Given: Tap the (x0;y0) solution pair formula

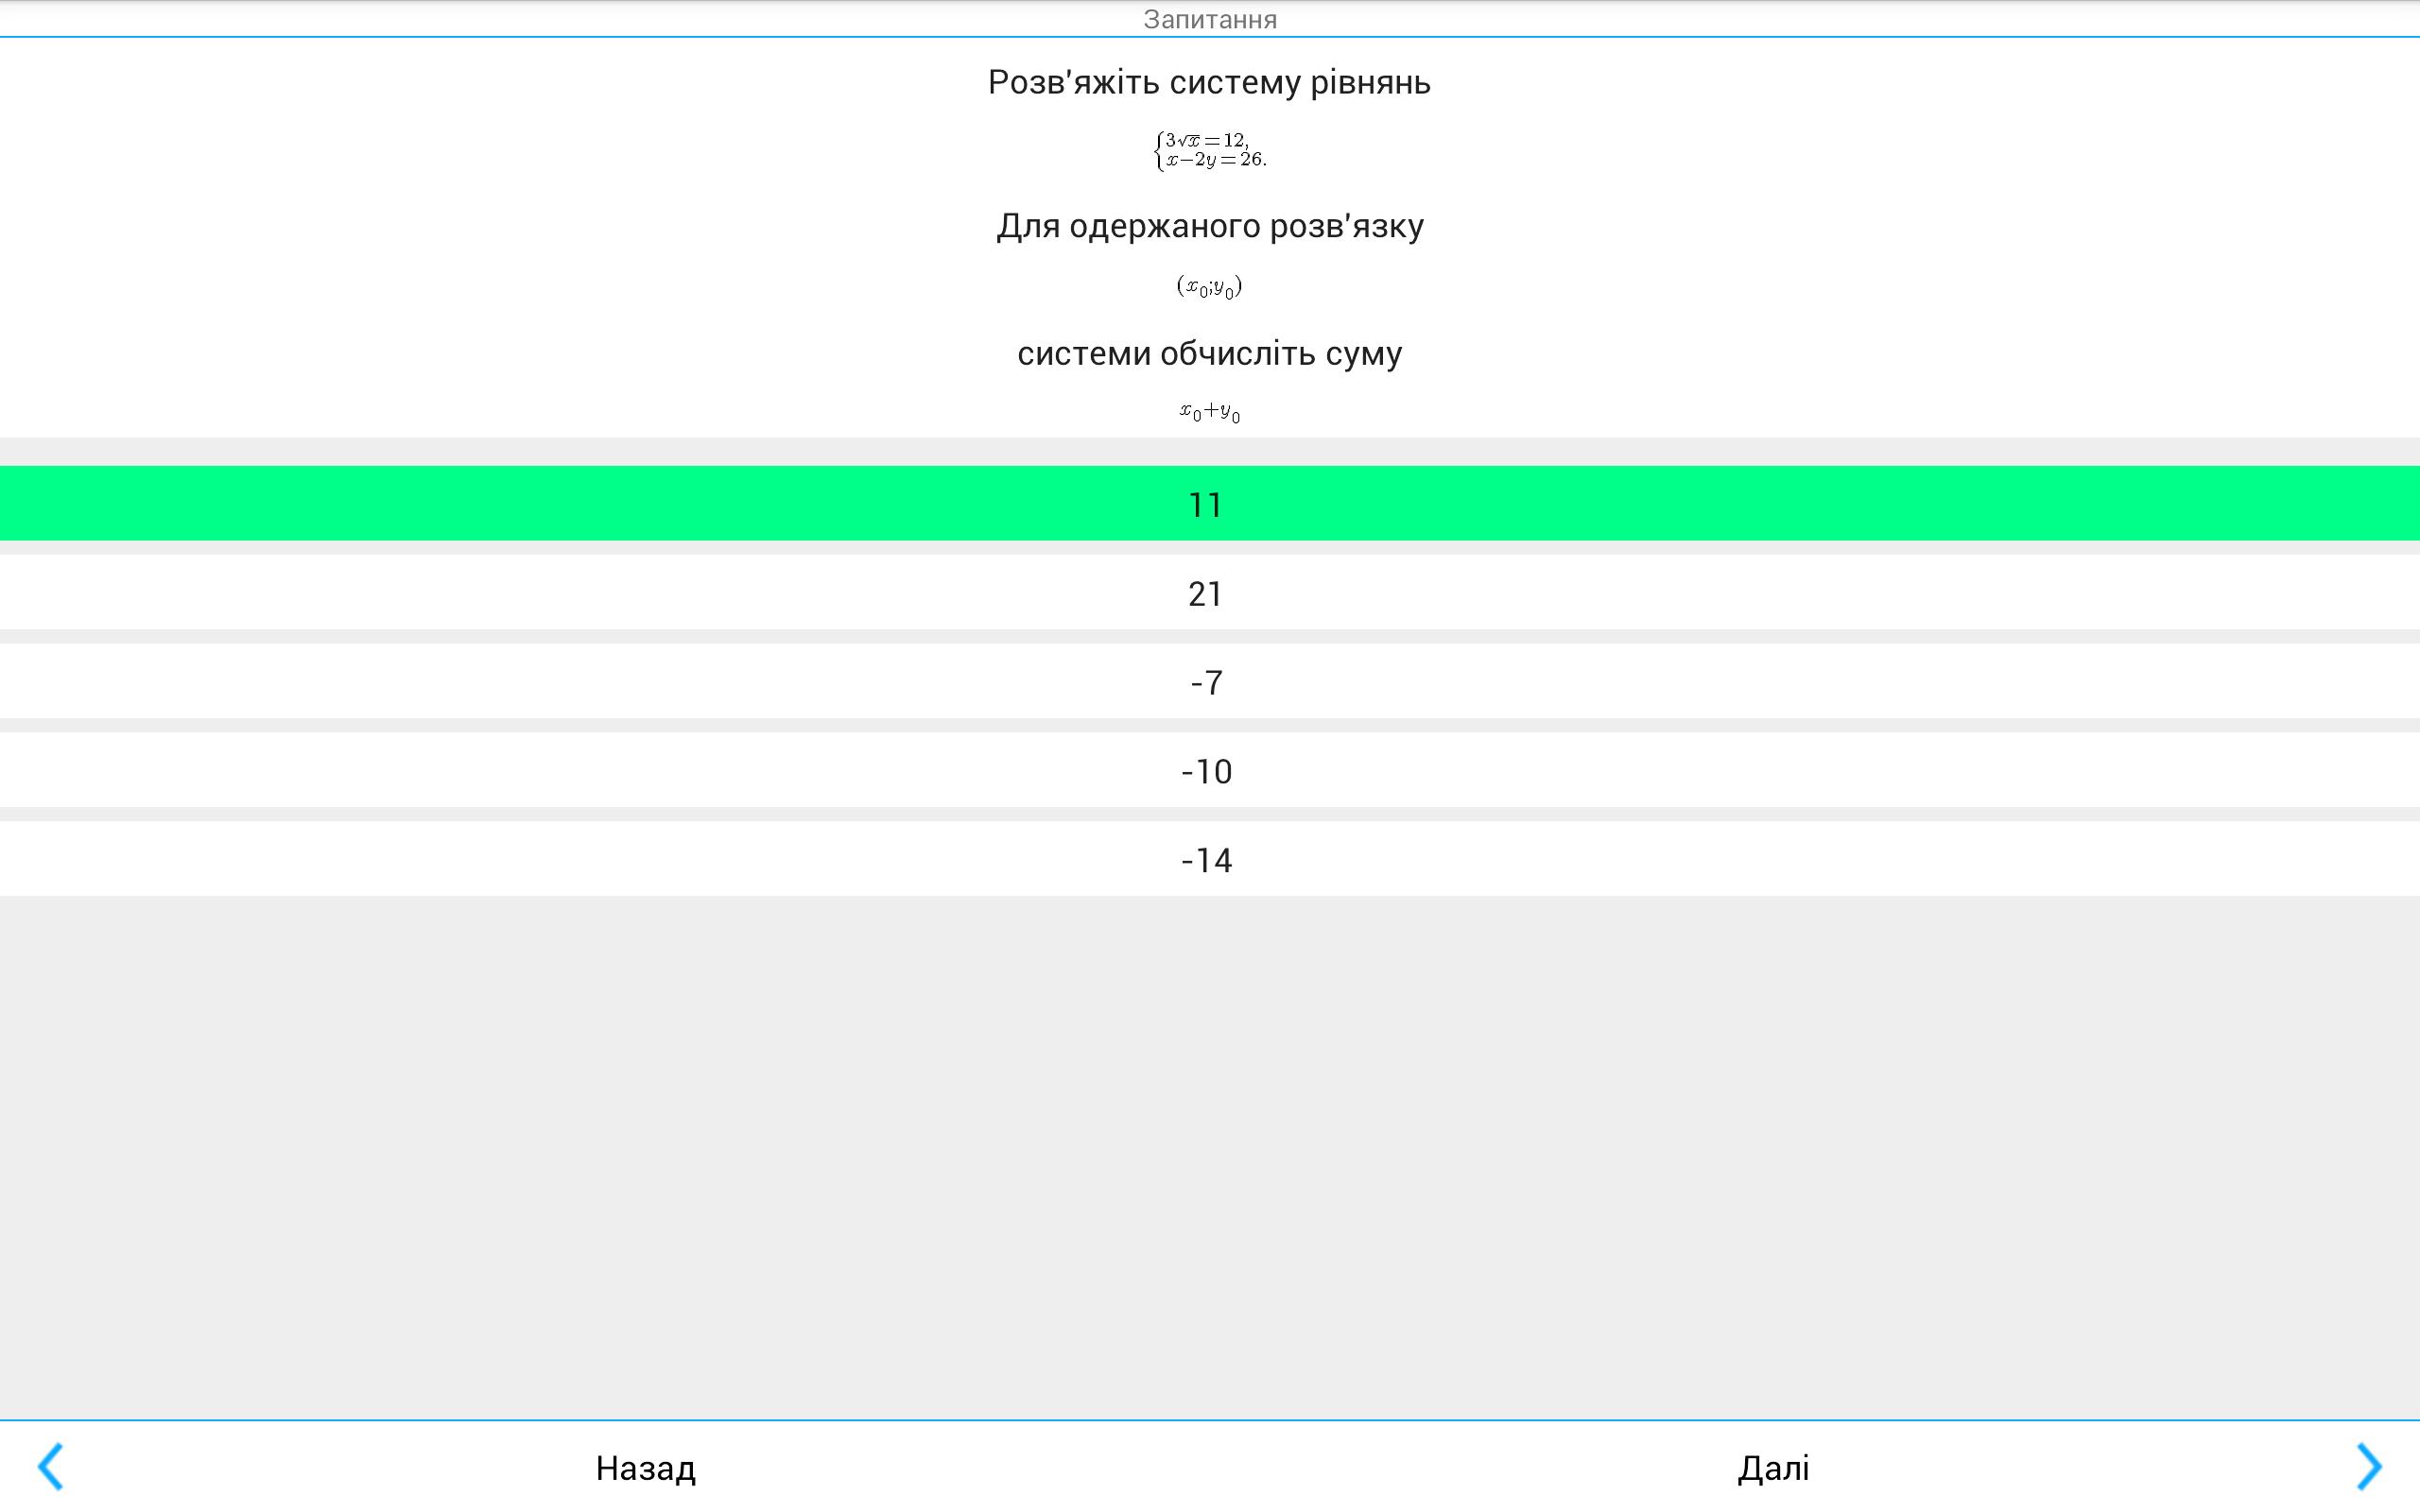Looking at the screenshot, I should coord(1209,287).
